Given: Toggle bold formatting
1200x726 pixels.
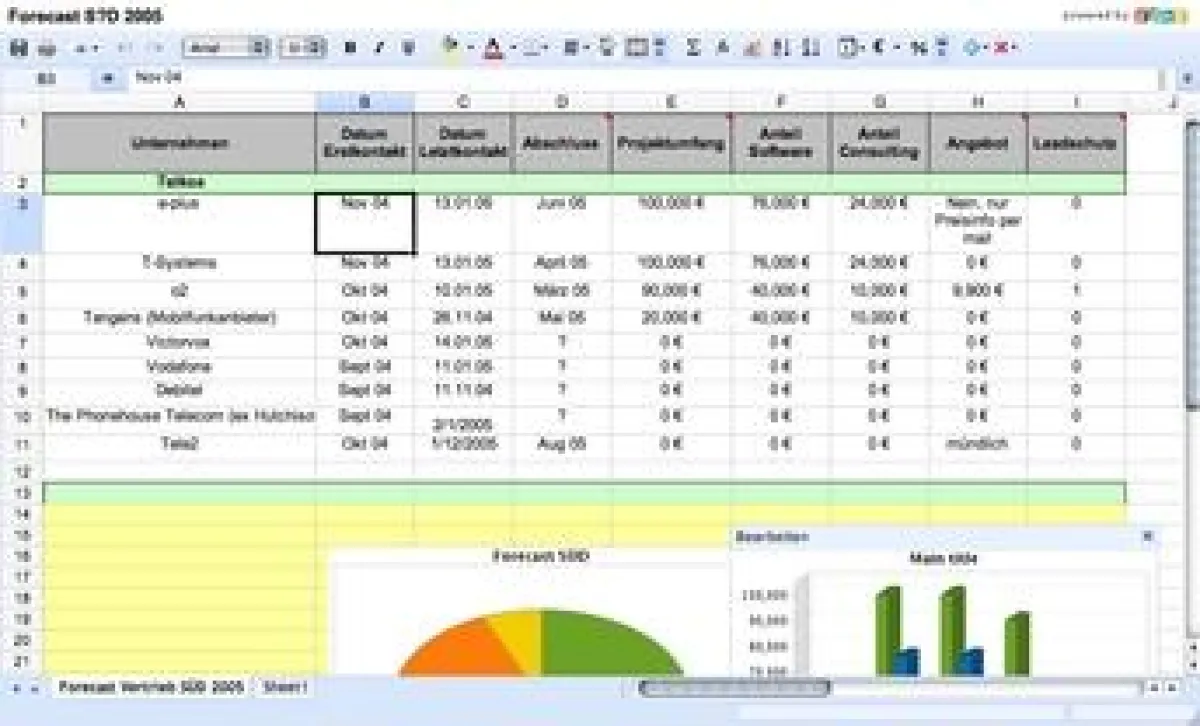Looking at the screenshot, I should (348, 46).
